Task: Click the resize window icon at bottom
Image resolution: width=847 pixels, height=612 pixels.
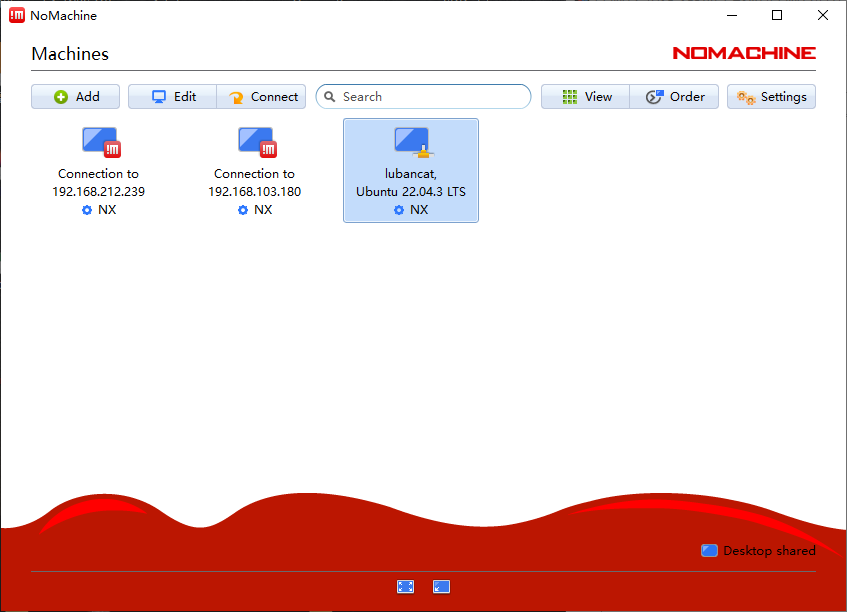Action: tap(441, 587)
